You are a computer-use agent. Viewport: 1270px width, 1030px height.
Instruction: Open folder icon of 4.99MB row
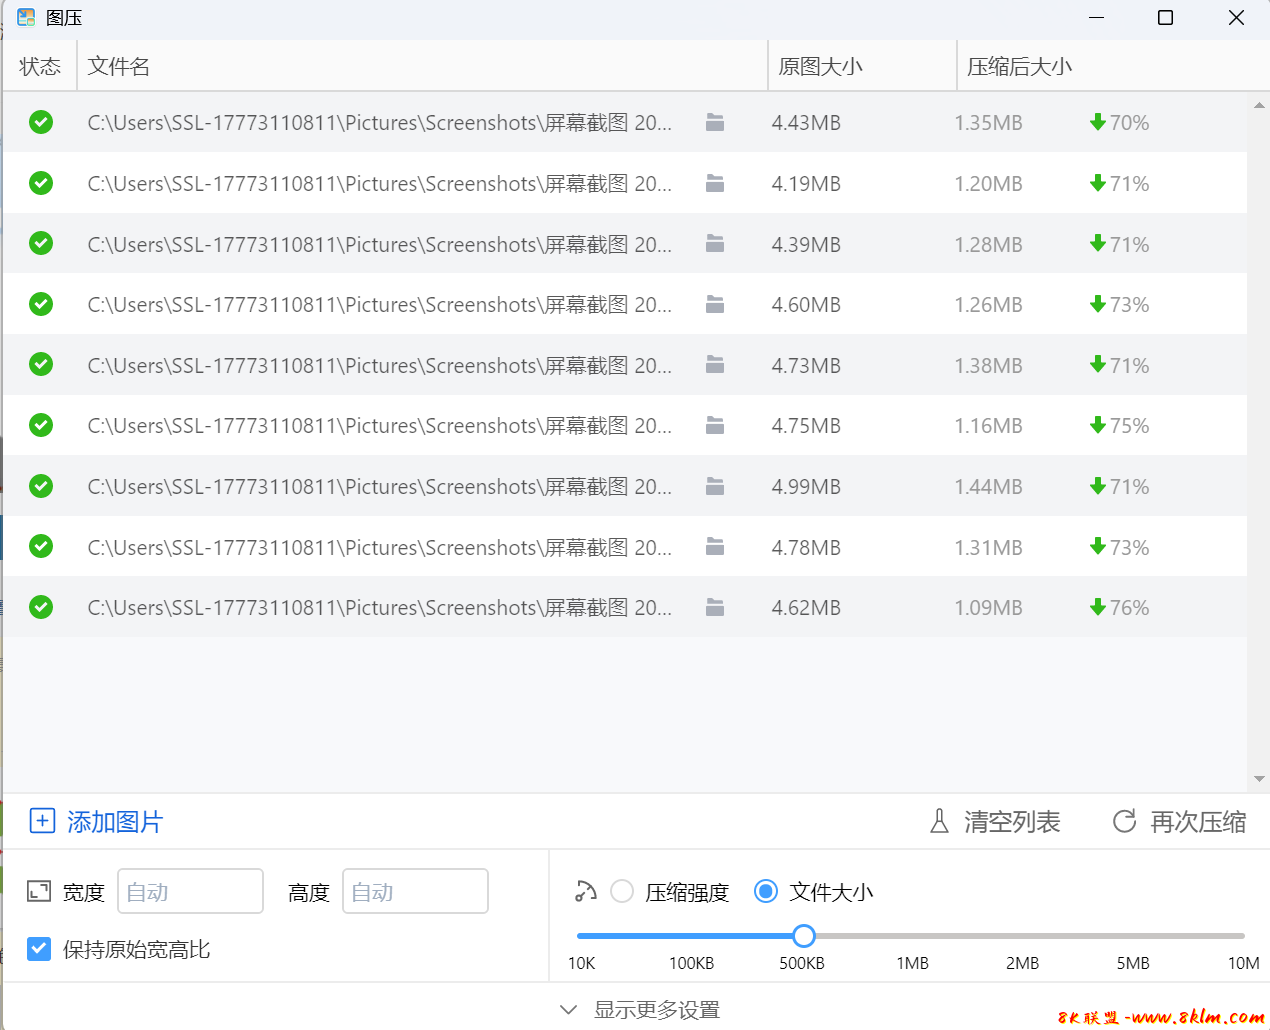coord(714,486)
